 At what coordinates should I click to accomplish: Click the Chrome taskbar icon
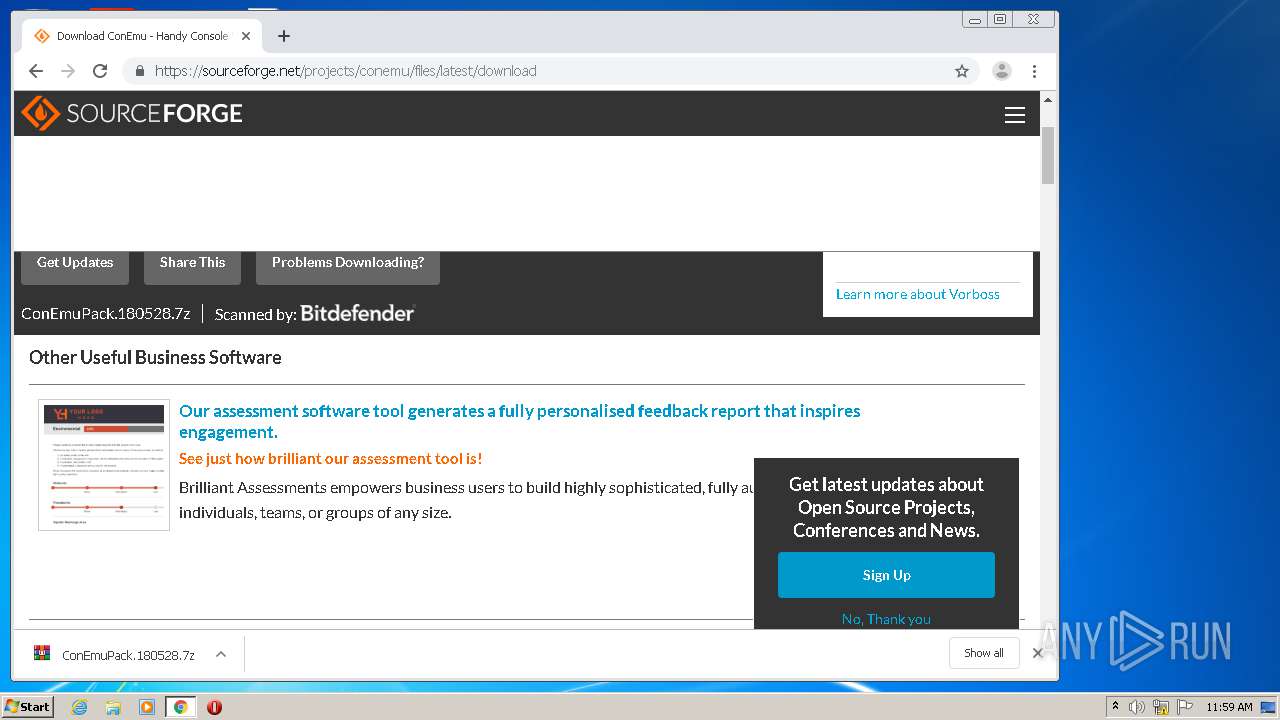tap(180, 707)
